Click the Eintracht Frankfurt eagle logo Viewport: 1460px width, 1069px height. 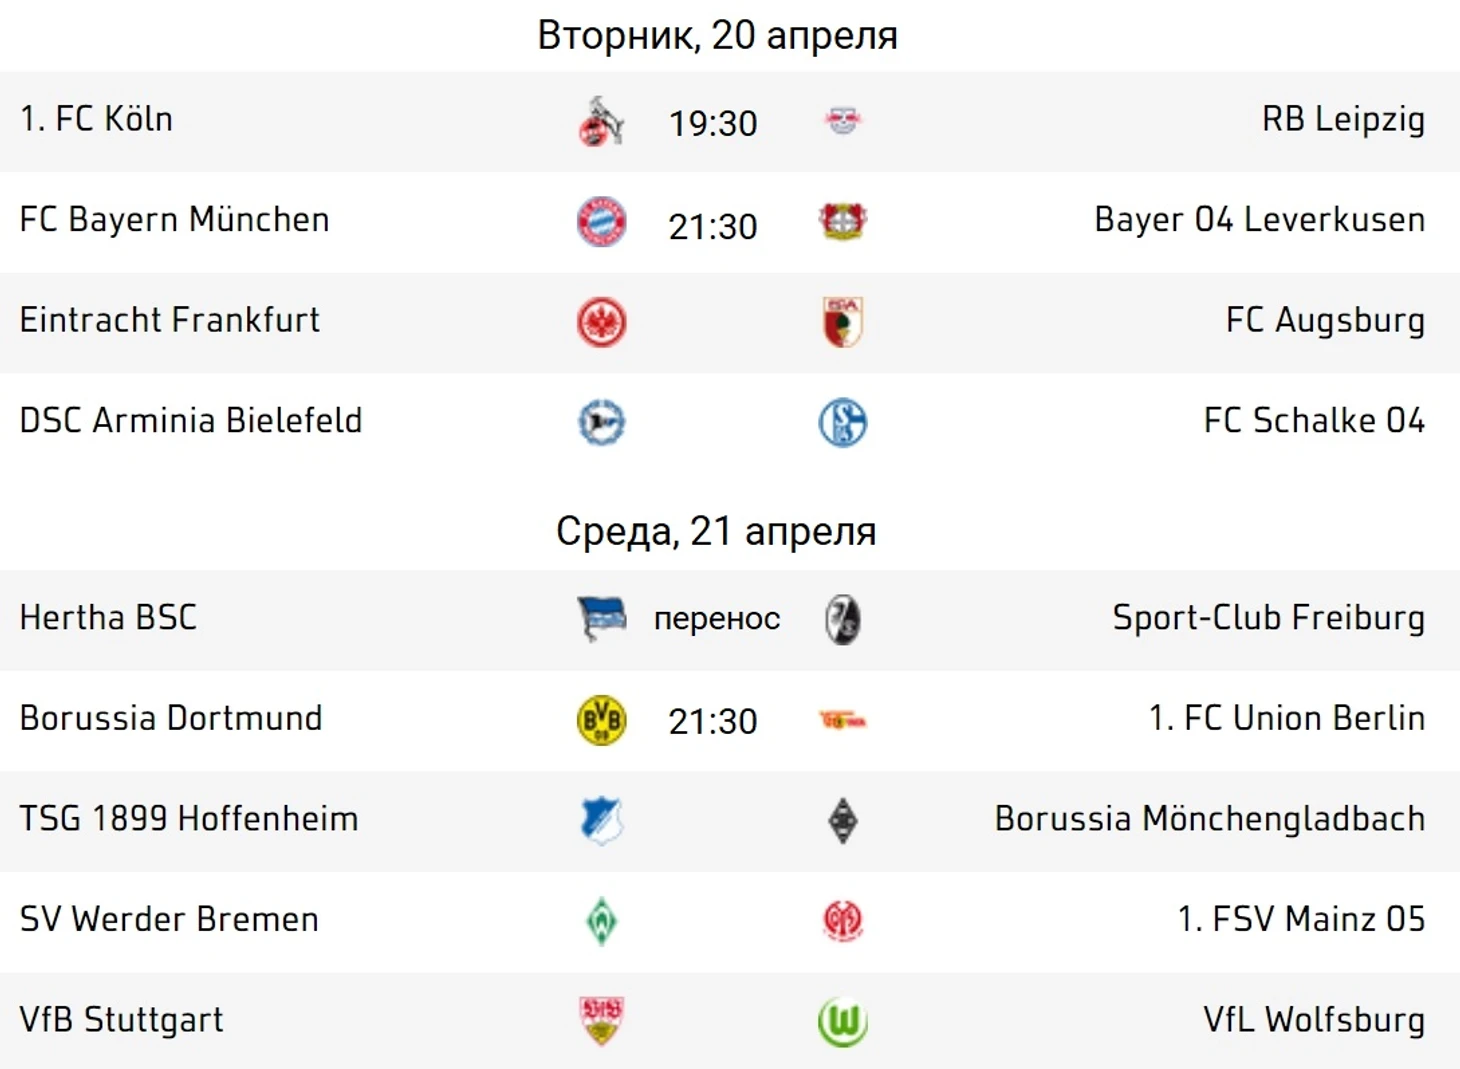pos(601,322)
